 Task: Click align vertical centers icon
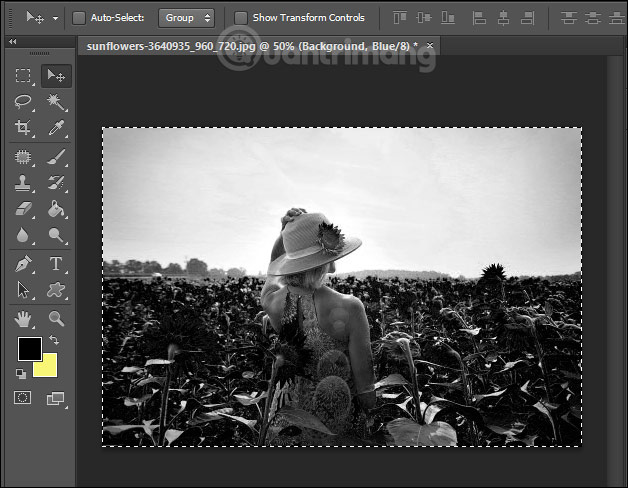pyautogui.click(x=424, y=18)
